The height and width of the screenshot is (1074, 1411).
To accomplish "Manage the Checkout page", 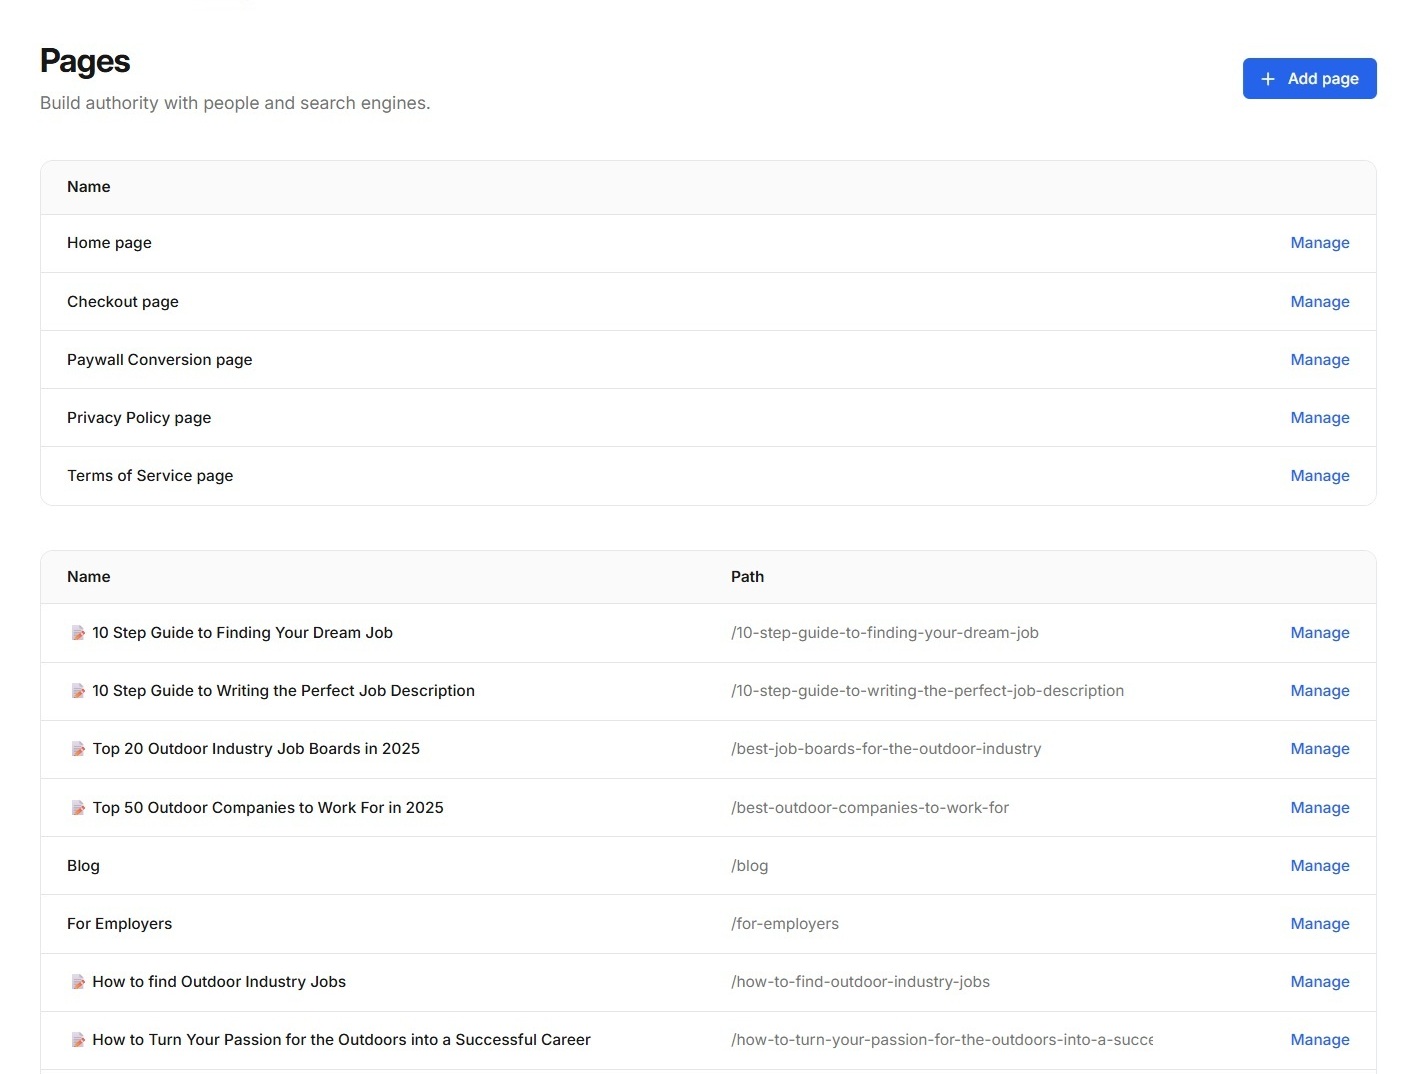I will click(1319, 301).
